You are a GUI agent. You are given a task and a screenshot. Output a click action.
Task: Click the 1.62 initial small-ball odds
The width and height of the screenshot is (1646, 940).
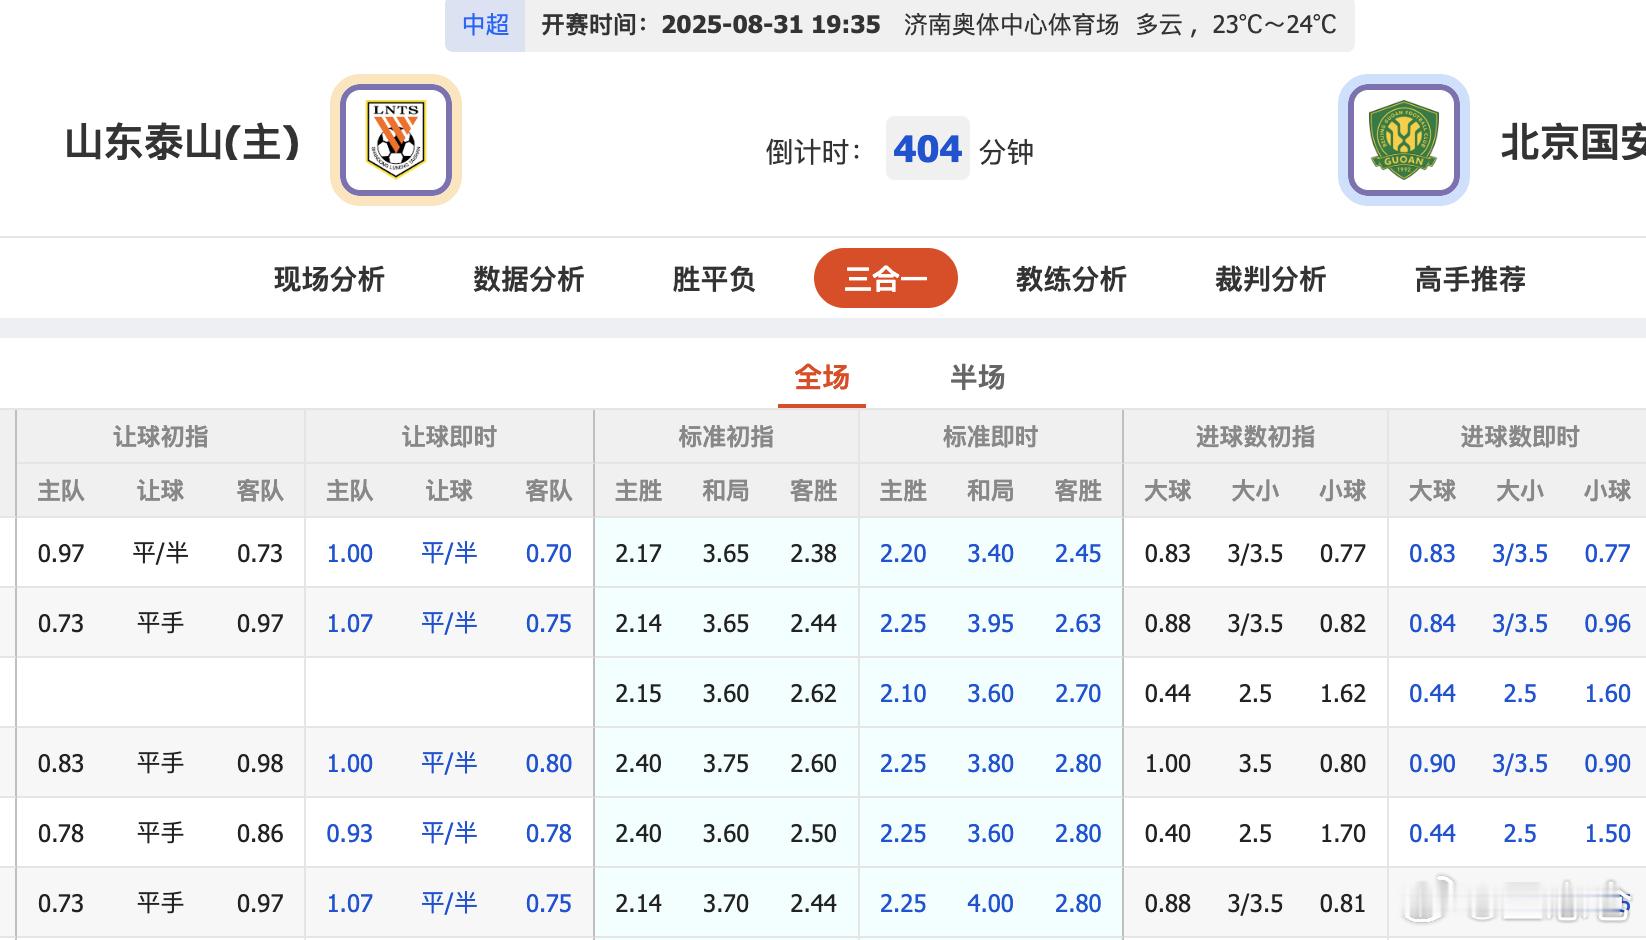(1342, 693)
